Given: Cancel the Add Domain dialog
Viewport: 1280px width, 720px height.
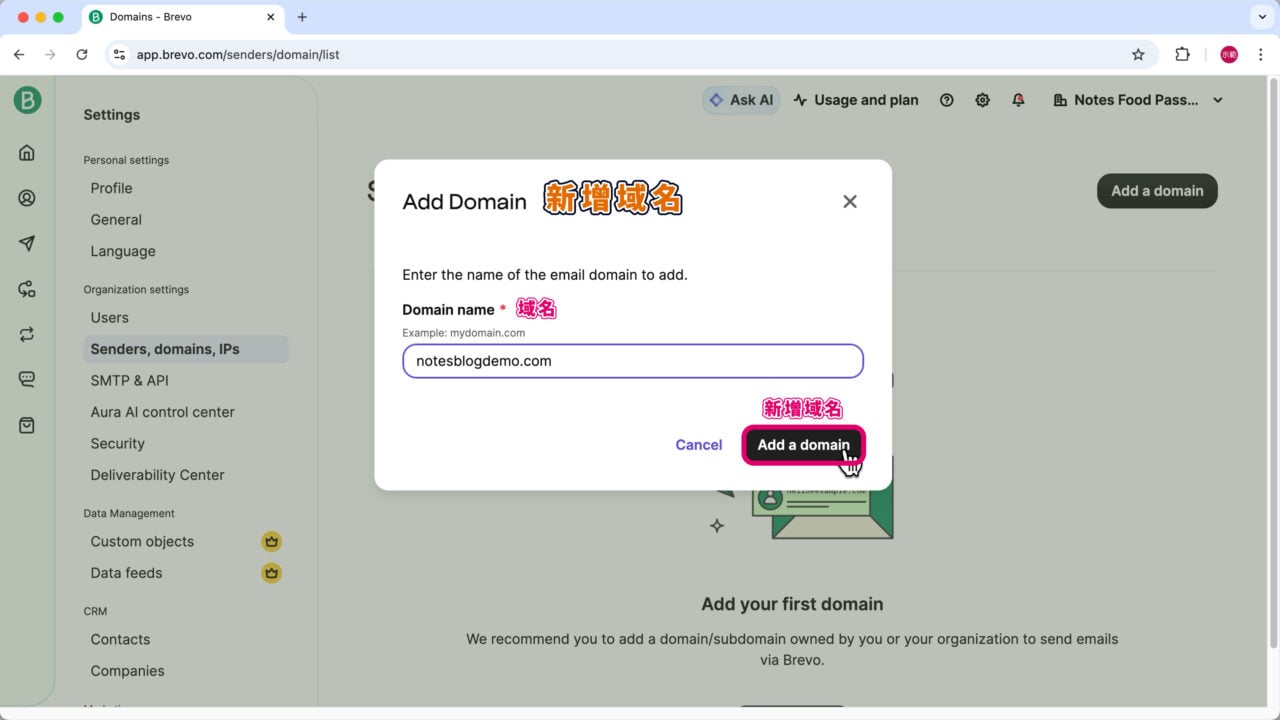Looking at the screenshot, I should (x=698, y=445).
